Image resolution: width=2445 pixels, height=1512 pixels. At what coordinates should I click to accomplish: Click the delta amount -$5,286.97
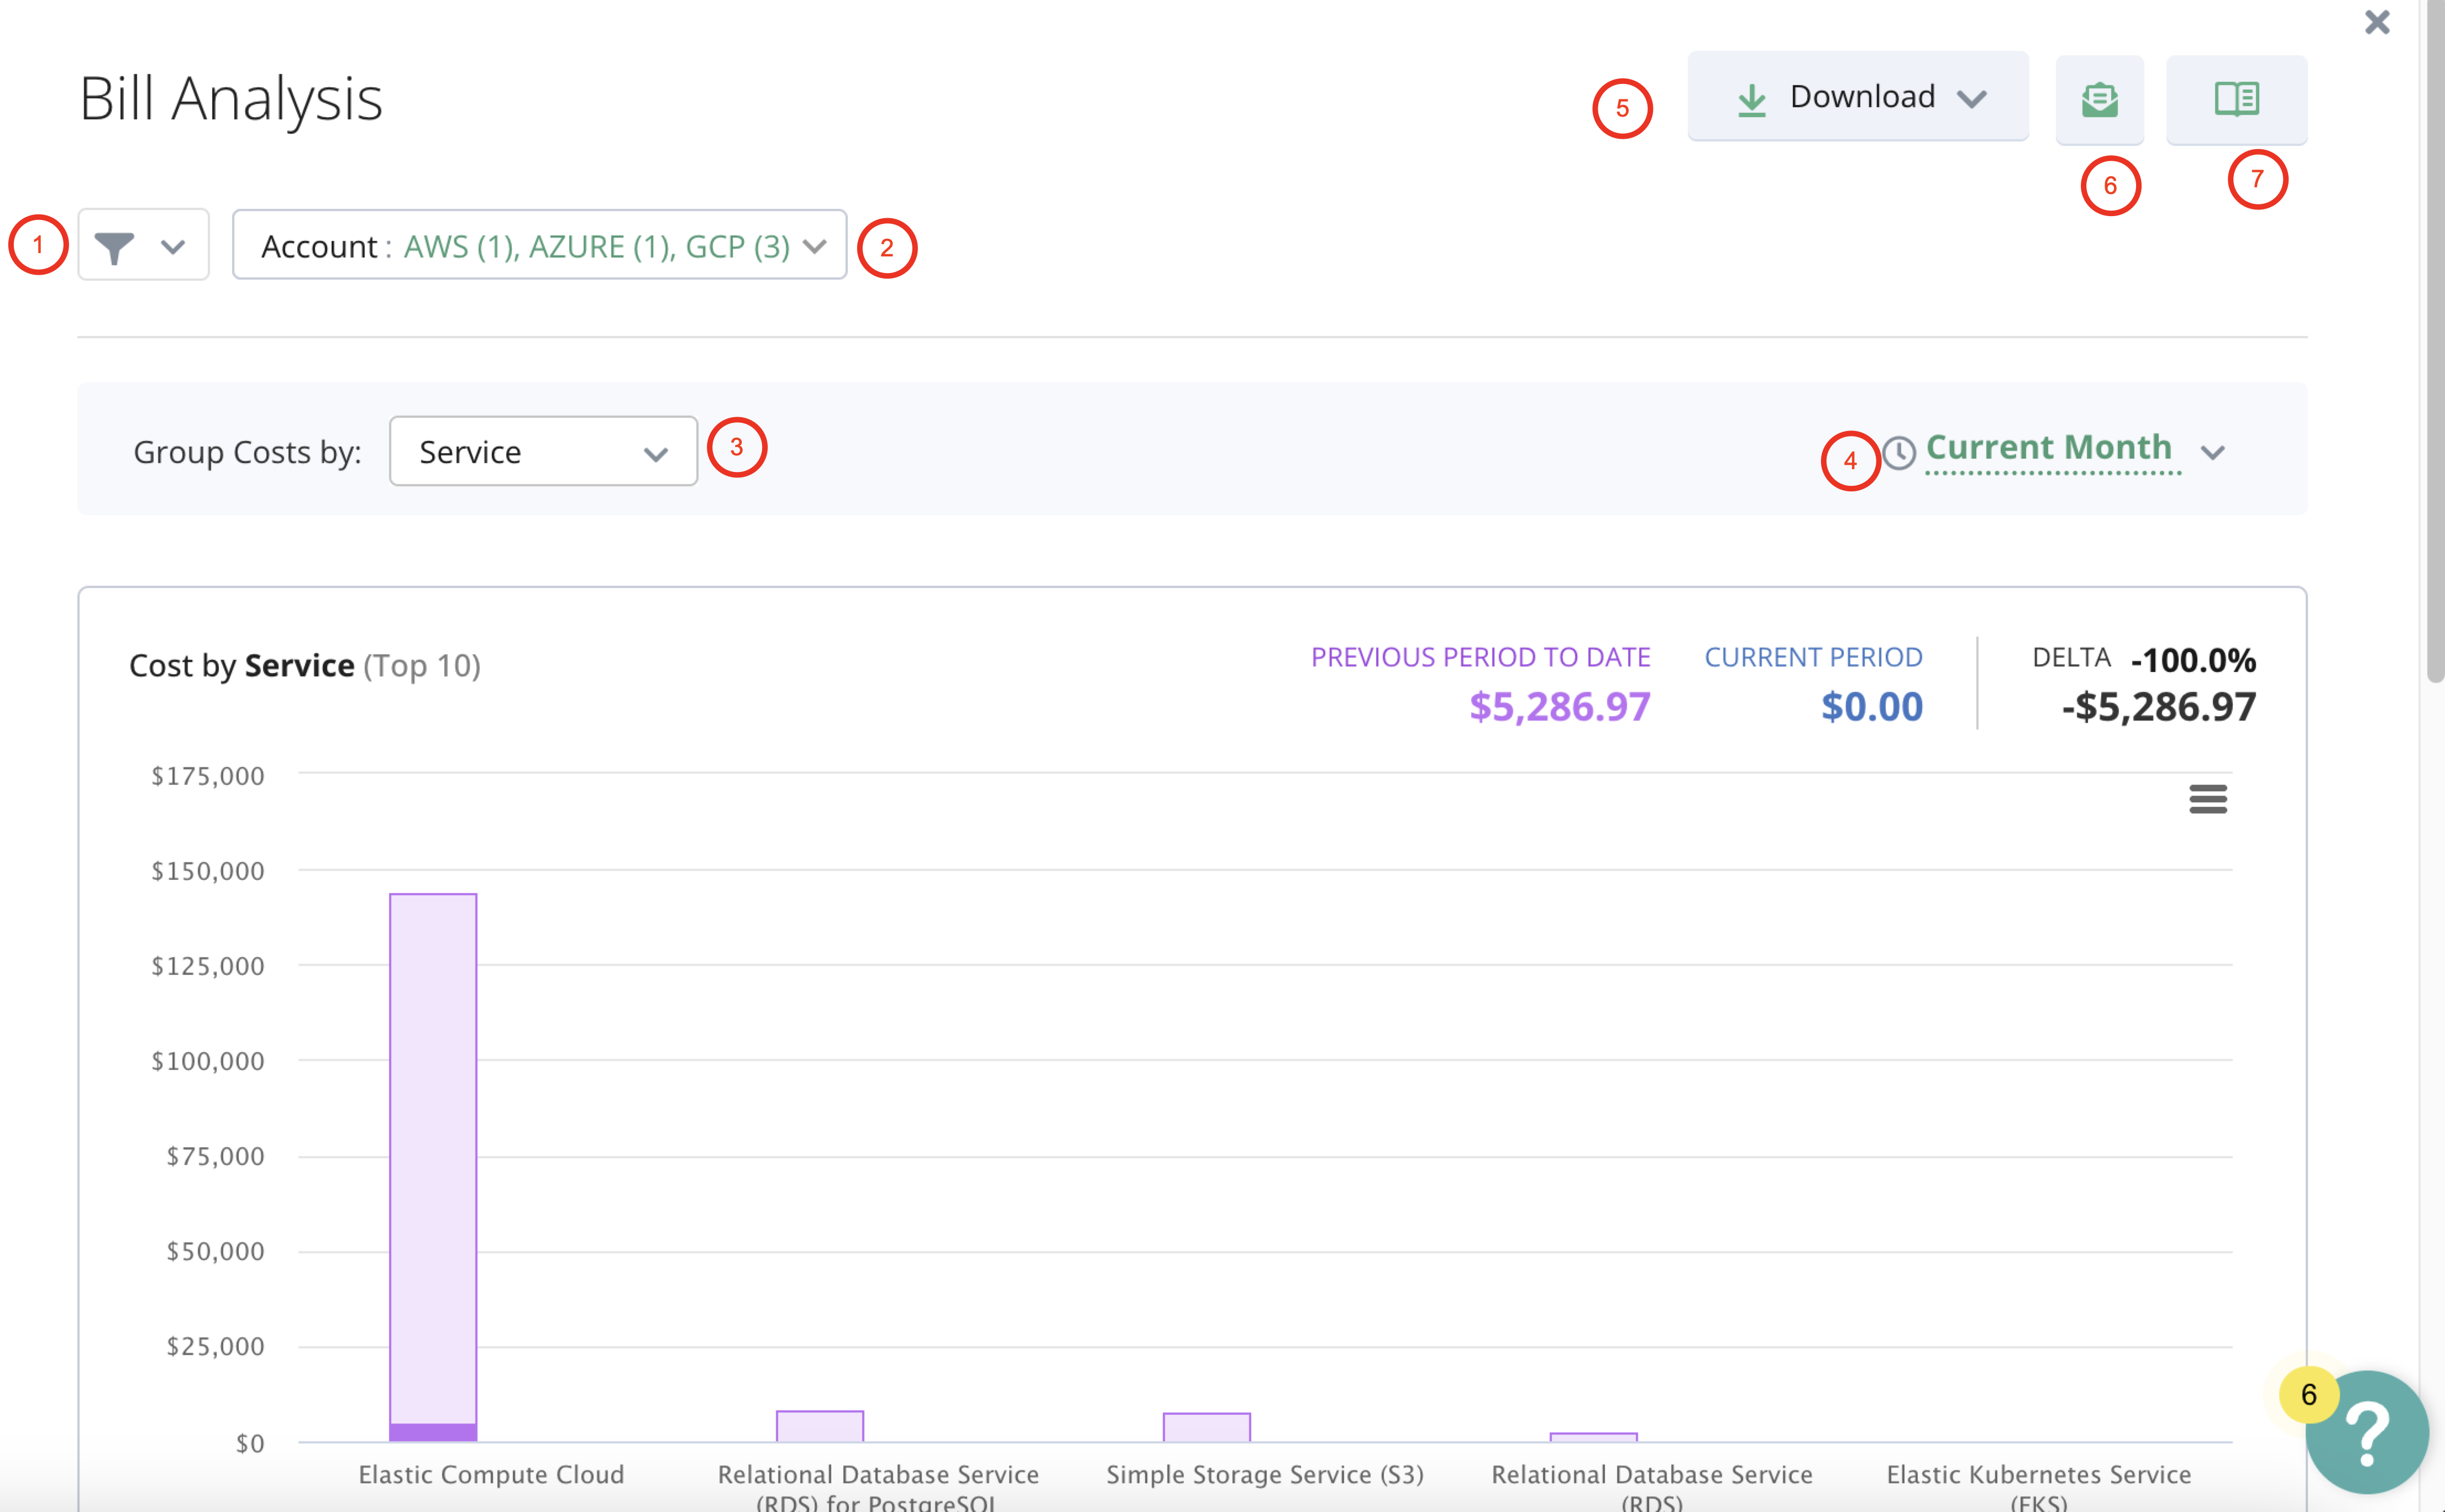coord(2158,707)
